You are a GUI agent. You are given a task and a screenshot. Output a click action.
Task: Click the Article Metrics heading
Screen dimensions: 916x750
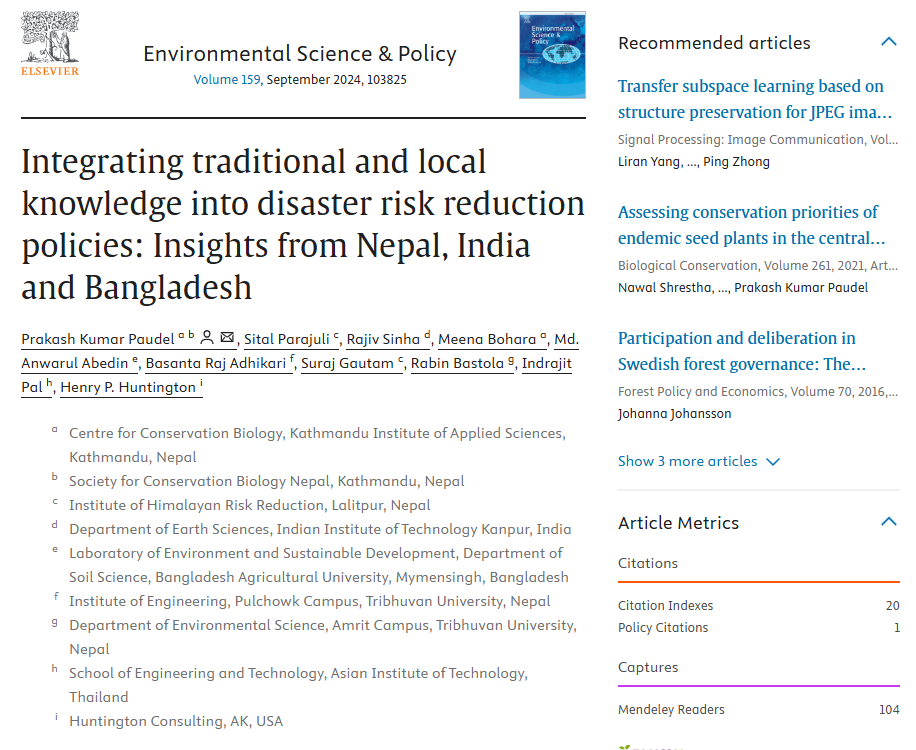pyautogui.click(x=678, y=523)
